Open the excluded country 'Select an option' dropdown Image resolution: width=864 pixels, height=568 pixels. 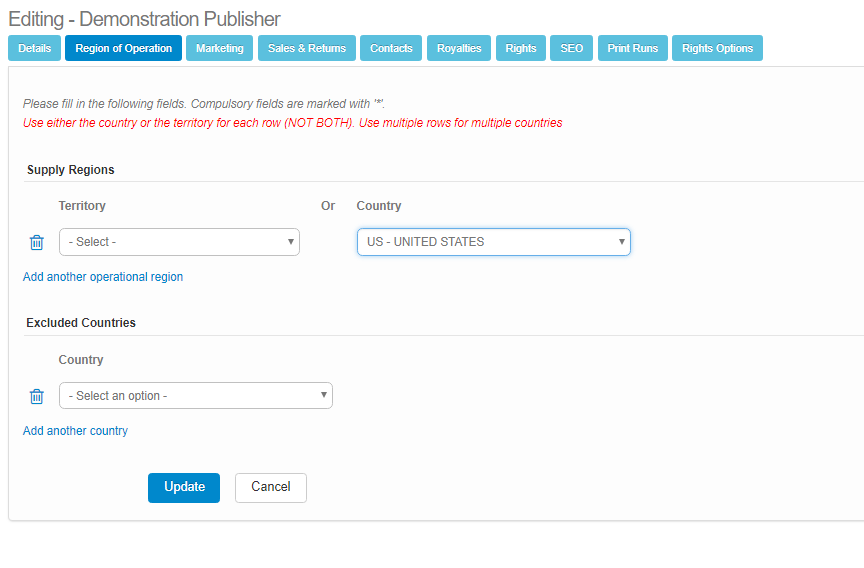pyautogui.click(x=195, y=396)
